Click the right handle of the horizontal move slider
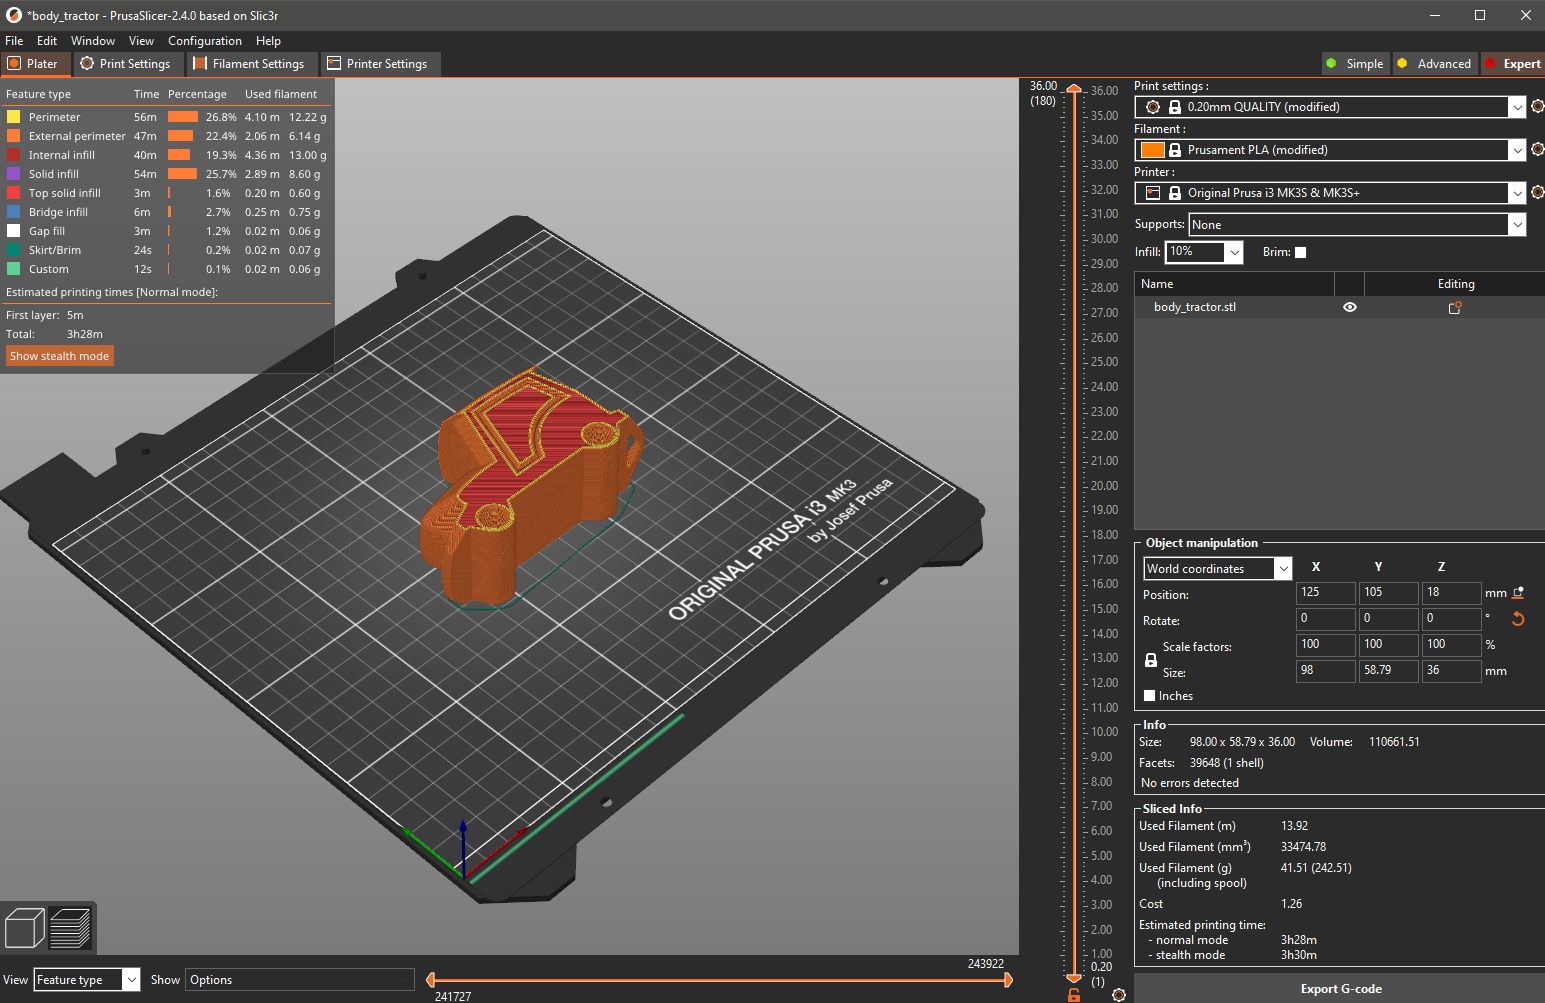The width and height of the screenshot is (1545, 1003). point(1008,980)
